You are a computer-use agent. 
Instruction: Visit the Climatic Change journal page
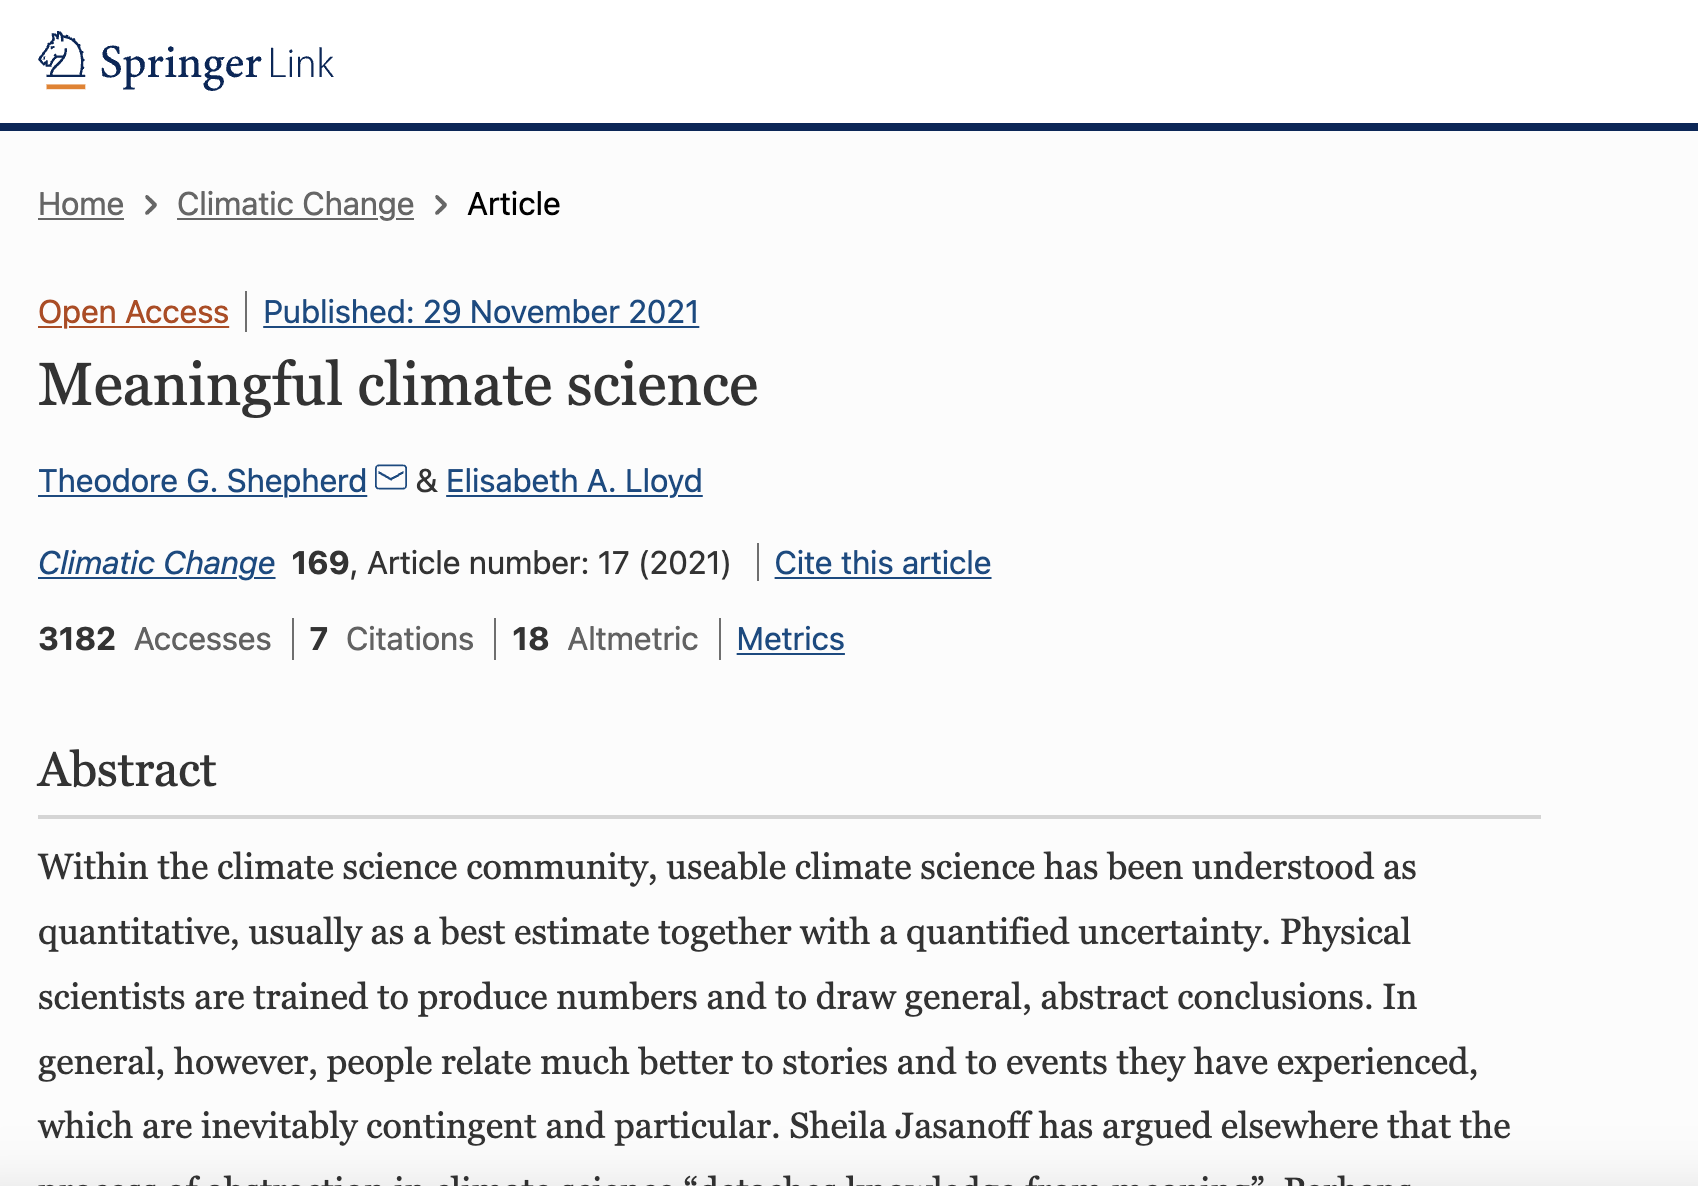156,563
